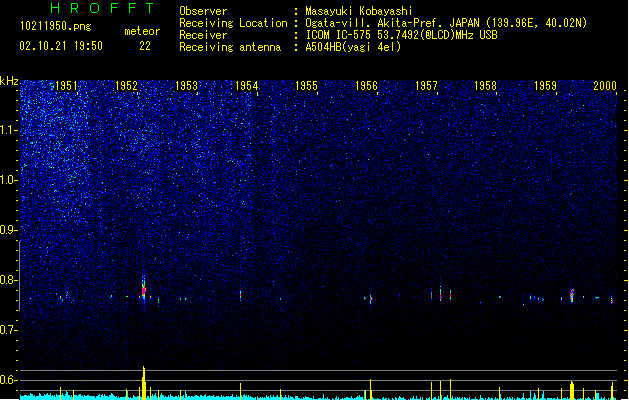The width and height of the screenshot is (629, 400).
Task: Click the 1955 time marker
Action: click(306, 85)
